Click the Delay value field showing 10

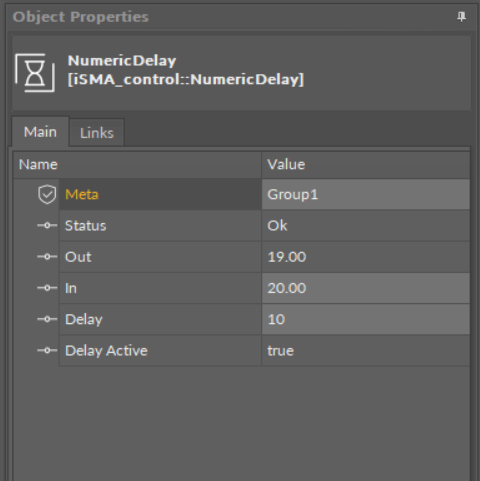(366, 319)
